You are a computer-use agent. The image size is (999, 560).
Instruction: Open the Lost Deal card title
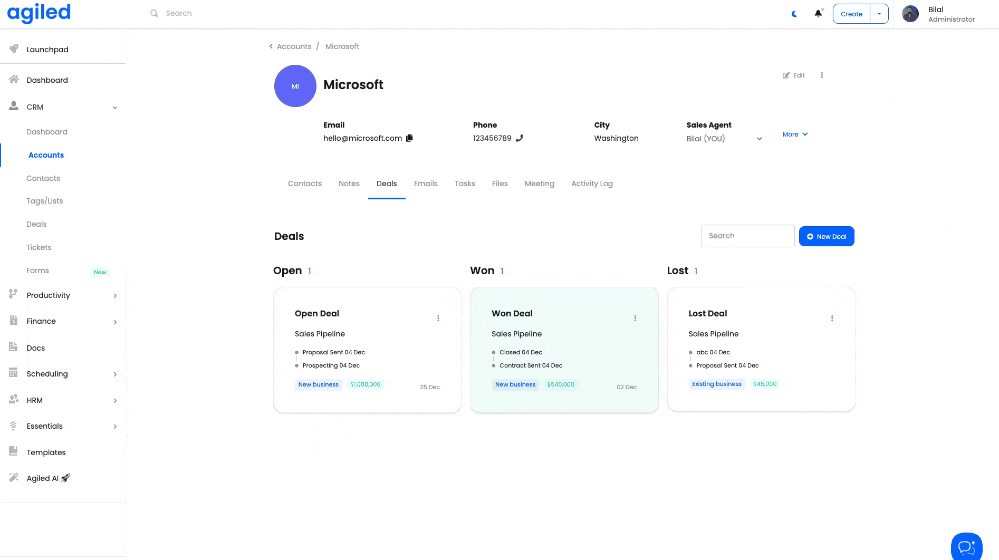707,313
